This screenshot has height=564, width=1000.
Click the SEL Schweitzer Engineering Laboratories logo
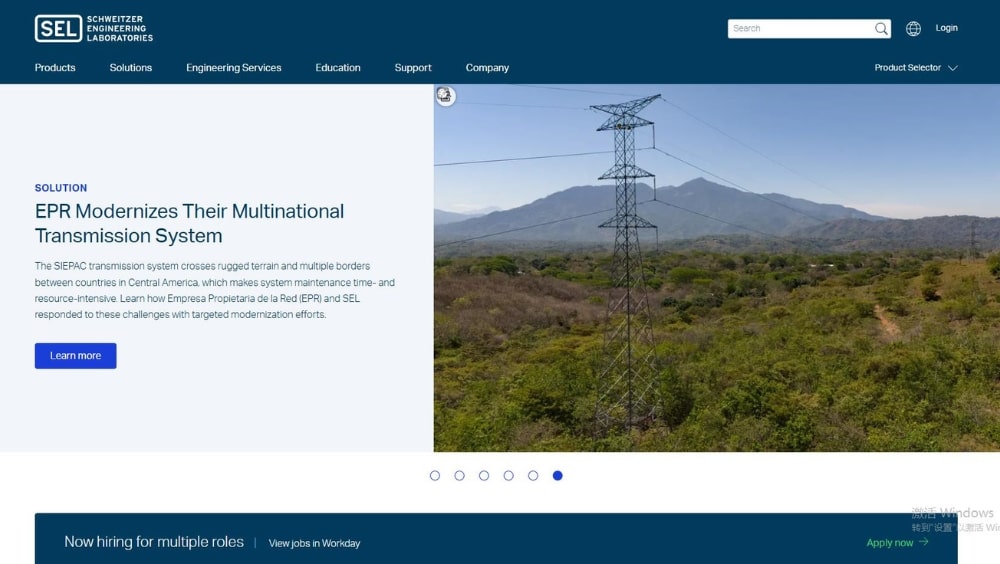click(x=94, y=29)
